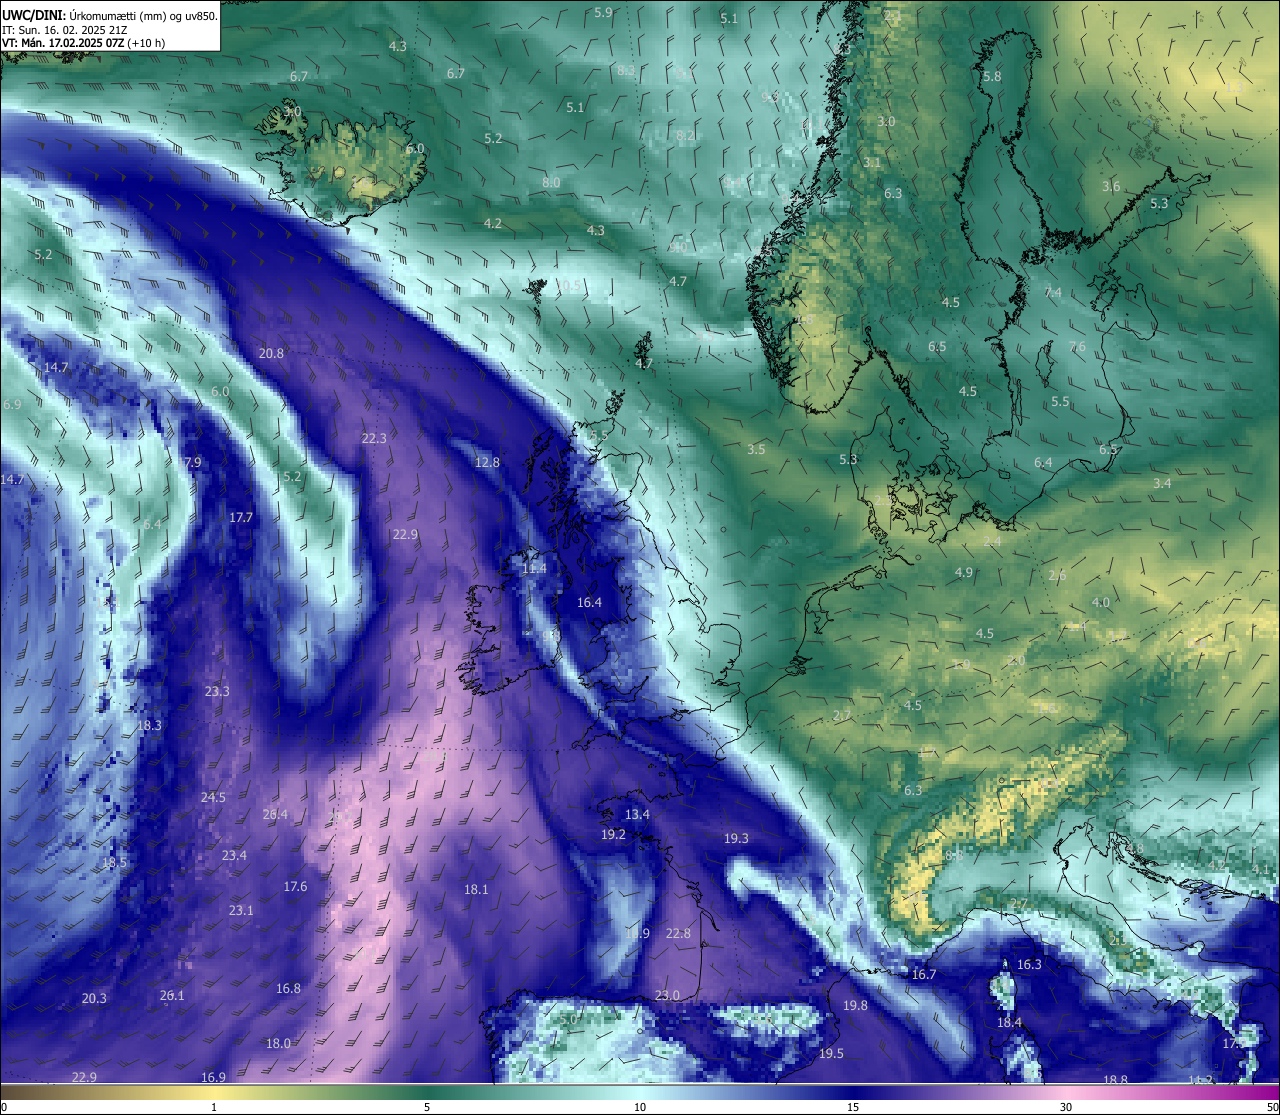Click the 13.4 value label
The image size is (1280, 1115).
click(637, 815)
